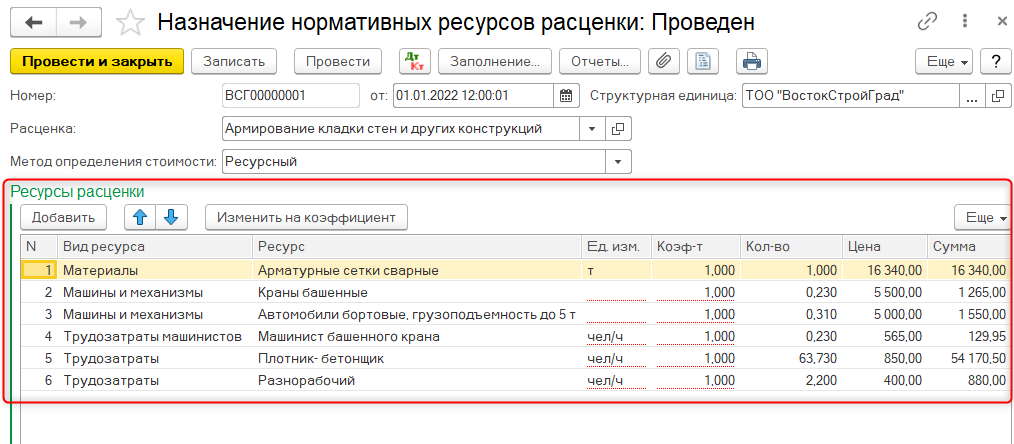
Task: Open calendar picker for document date
Action: (x=566, y=96)
